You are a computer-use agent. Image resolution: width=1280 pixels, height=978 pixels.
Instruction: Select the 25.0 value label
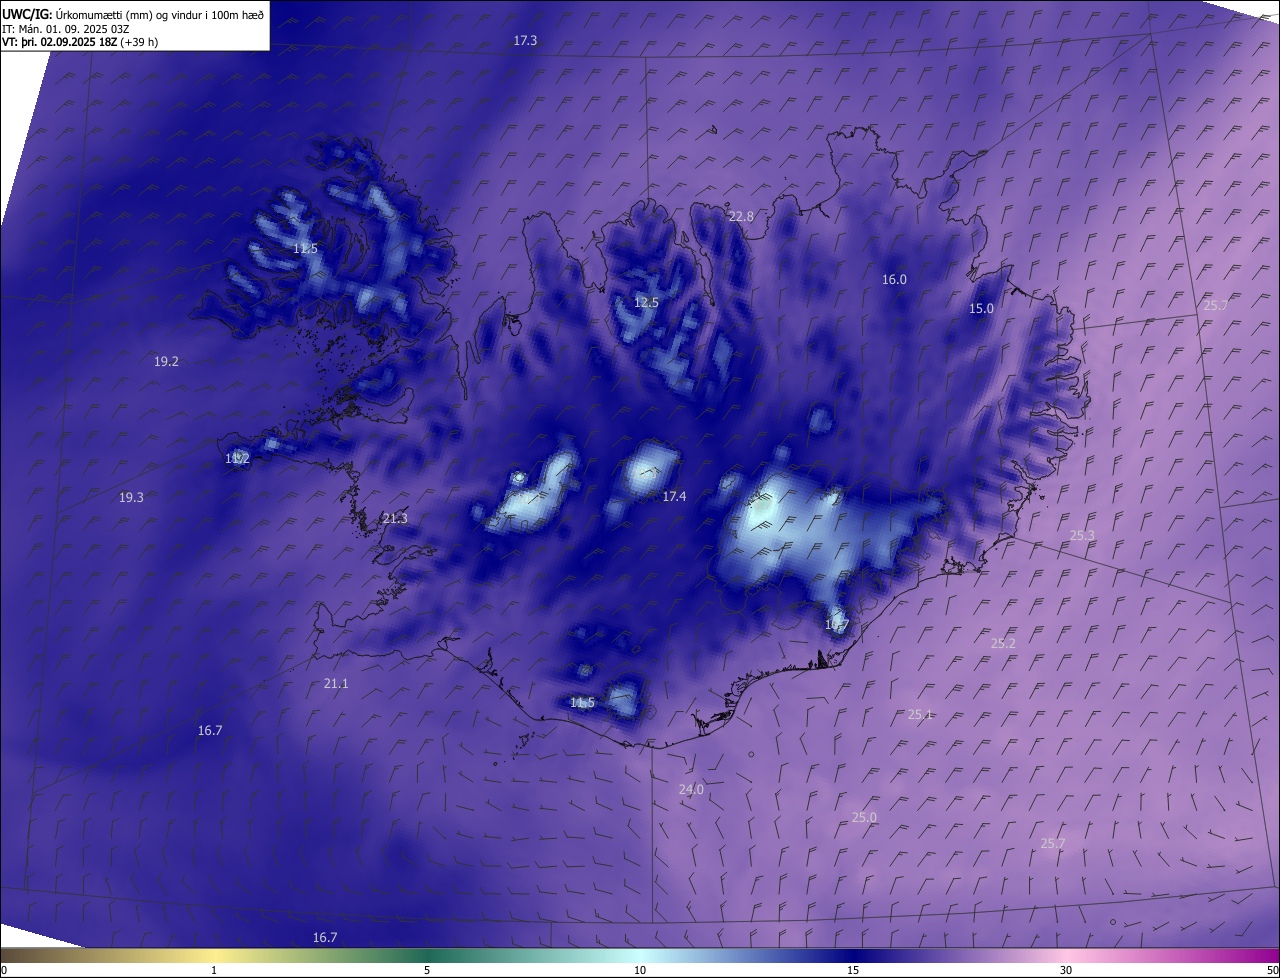(864, 818)
